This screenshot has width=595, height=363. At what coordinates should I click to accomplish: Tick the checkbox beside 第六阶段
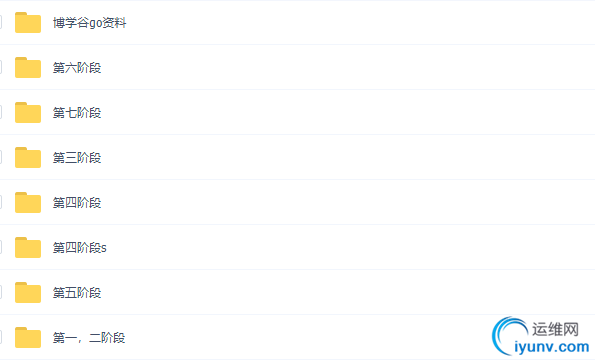coord(0,68)
